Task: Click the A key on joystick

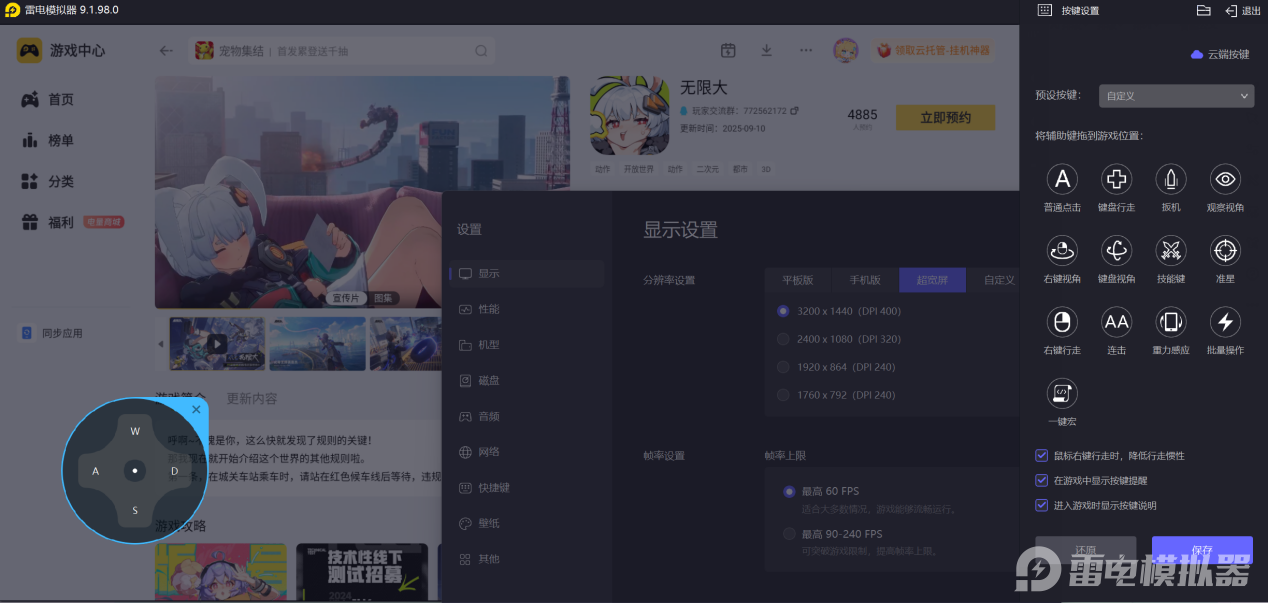Action: coord(96,470)
